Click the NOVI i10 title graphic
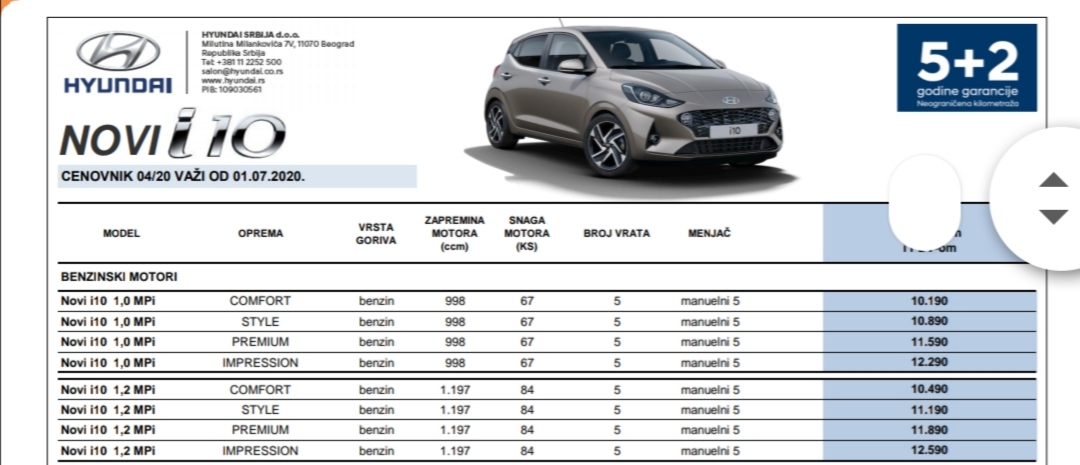1080x465 pixels. coord(172,135)
